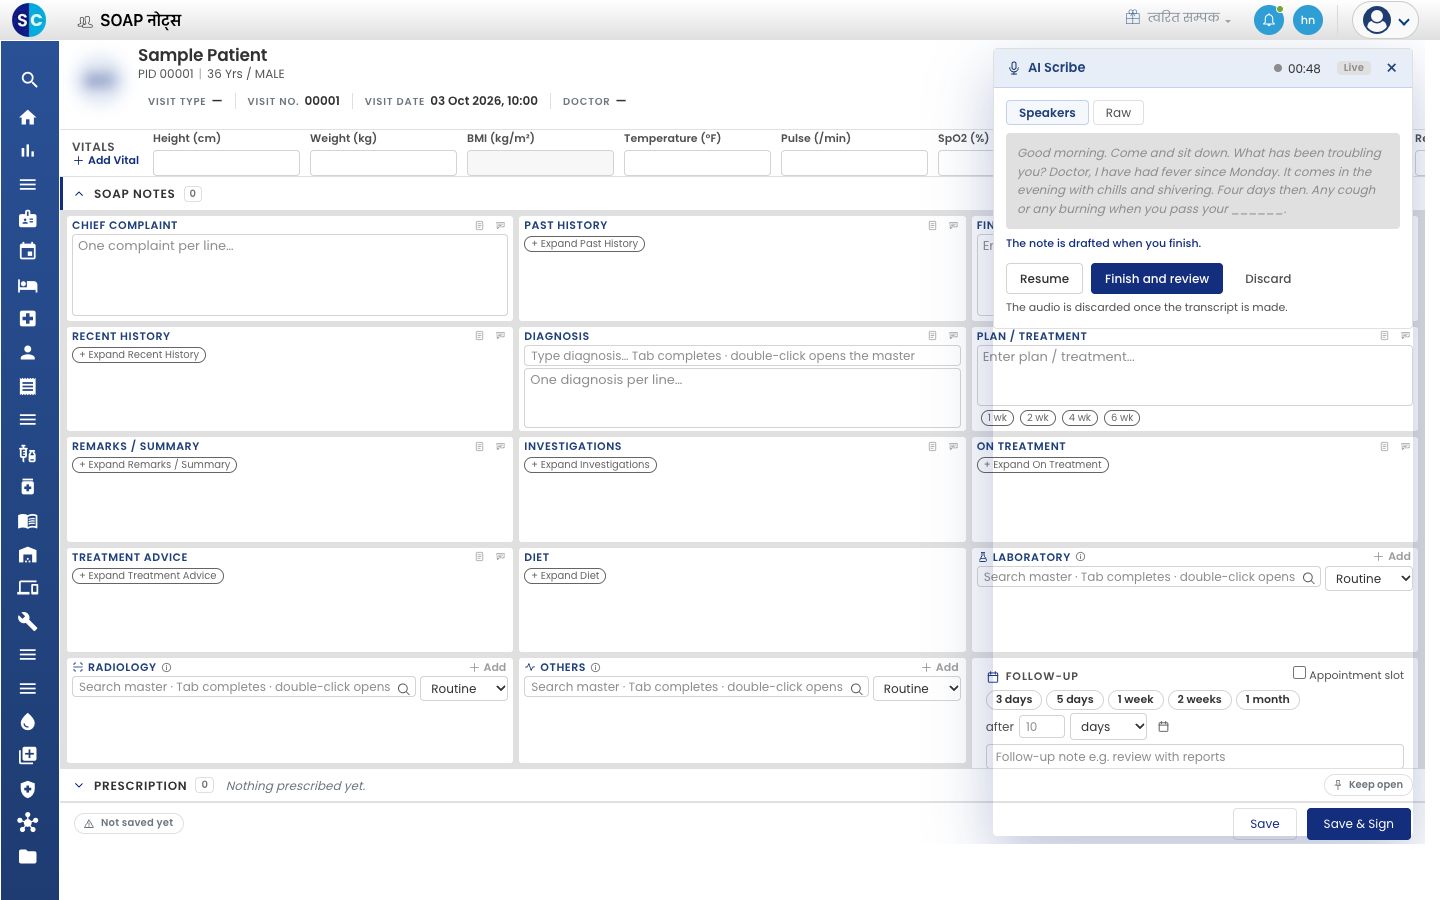
Task: Click Save & Sign button
Action: click(x=1358, y=824)
